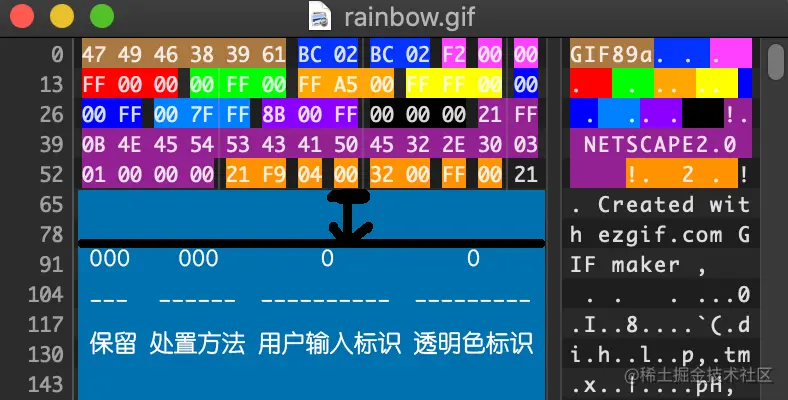The image size is (788, 400).
Task: Select ASCII text NETSCAPE2.0 in text column
Action: [660, 145]
